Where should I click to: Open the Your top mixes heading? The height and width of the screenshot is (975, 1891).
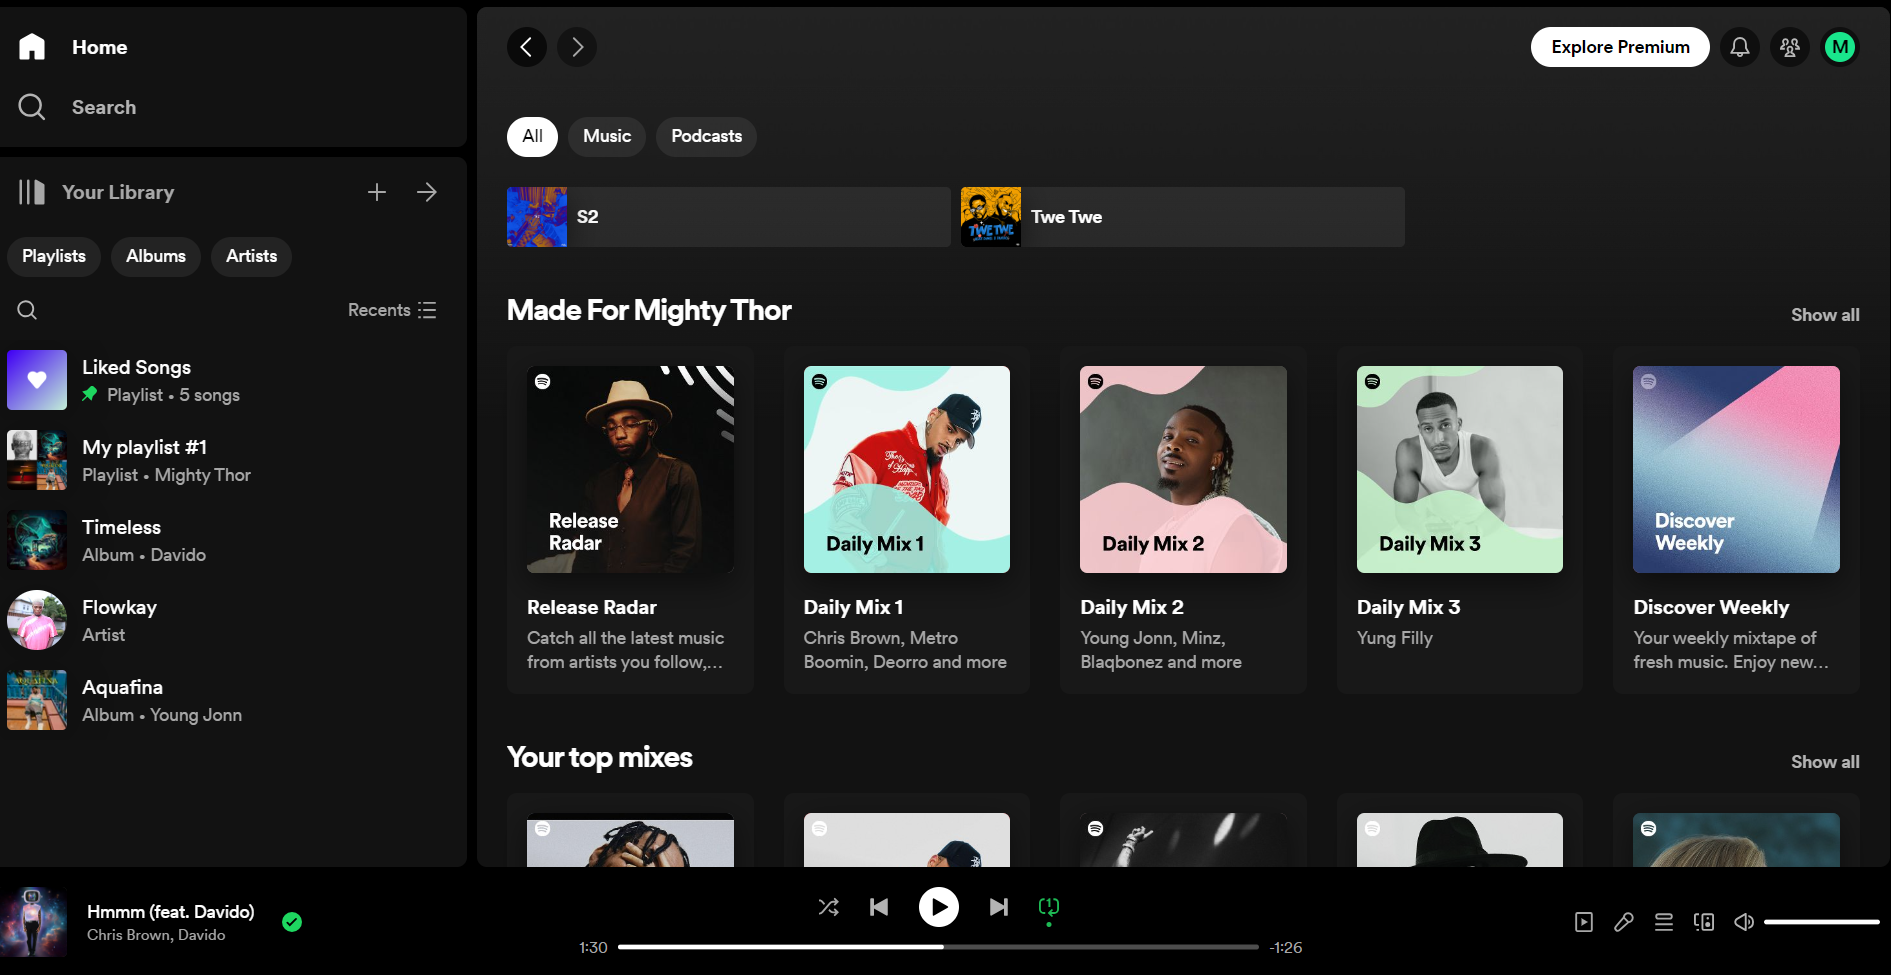point(600,757)
